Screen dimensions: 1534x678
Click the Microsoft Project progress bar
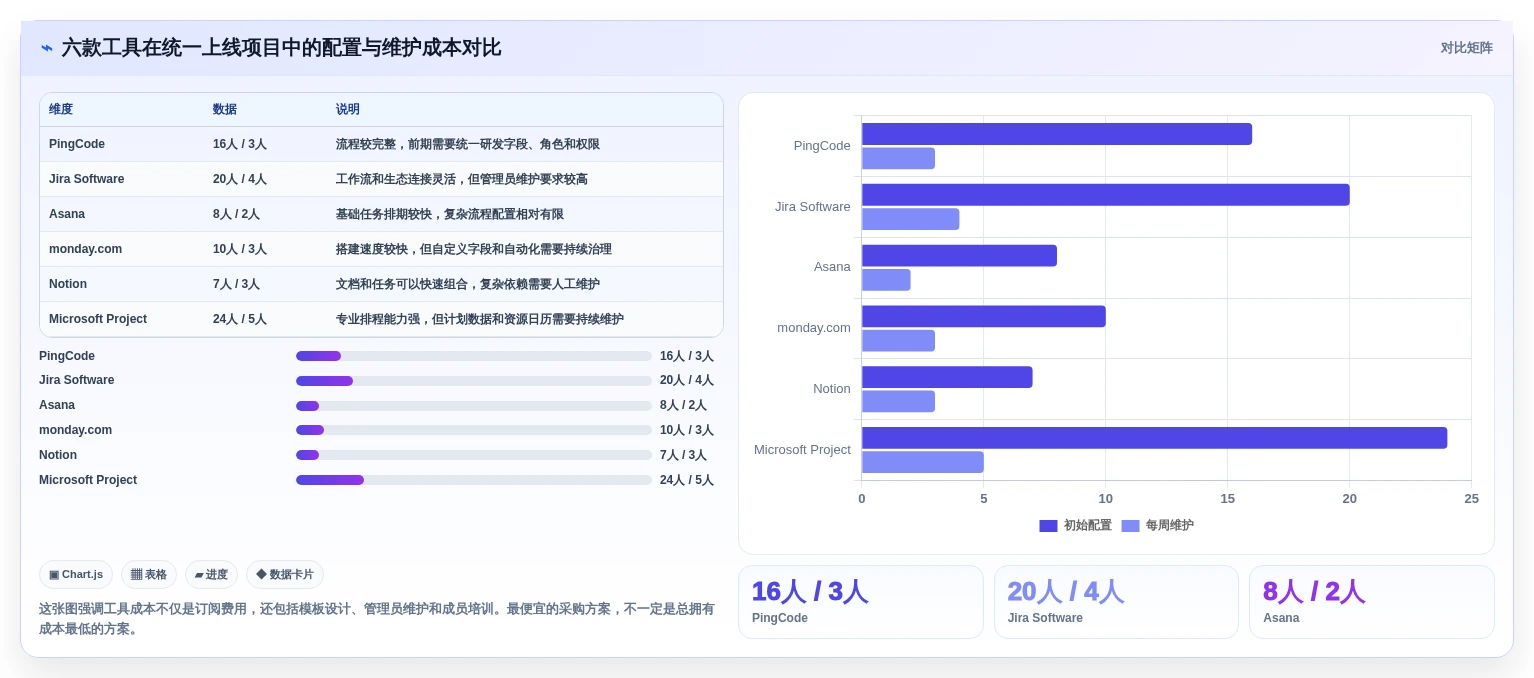click(x=474, y=480)
